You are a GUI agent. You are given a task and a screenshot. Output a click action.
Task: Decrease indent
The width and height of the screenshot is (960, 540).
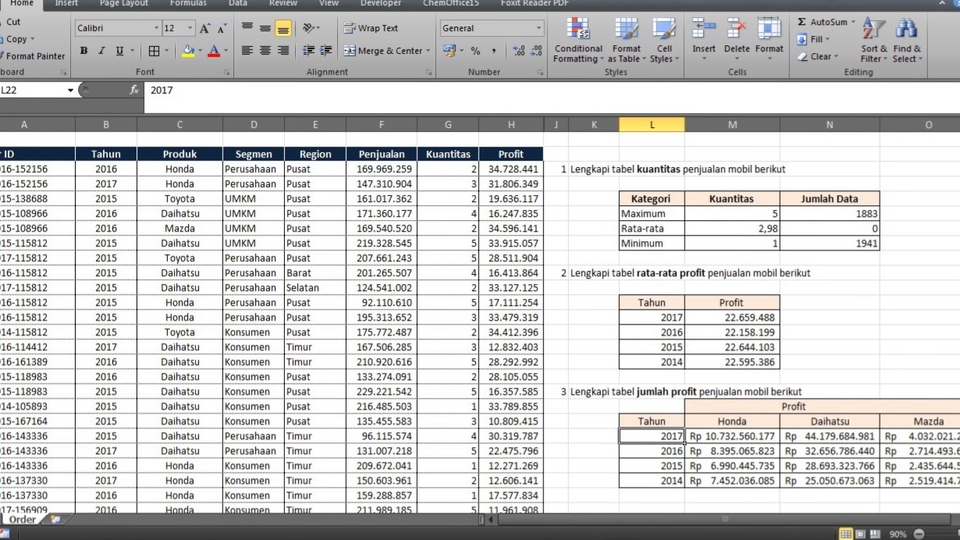[309, 51]
